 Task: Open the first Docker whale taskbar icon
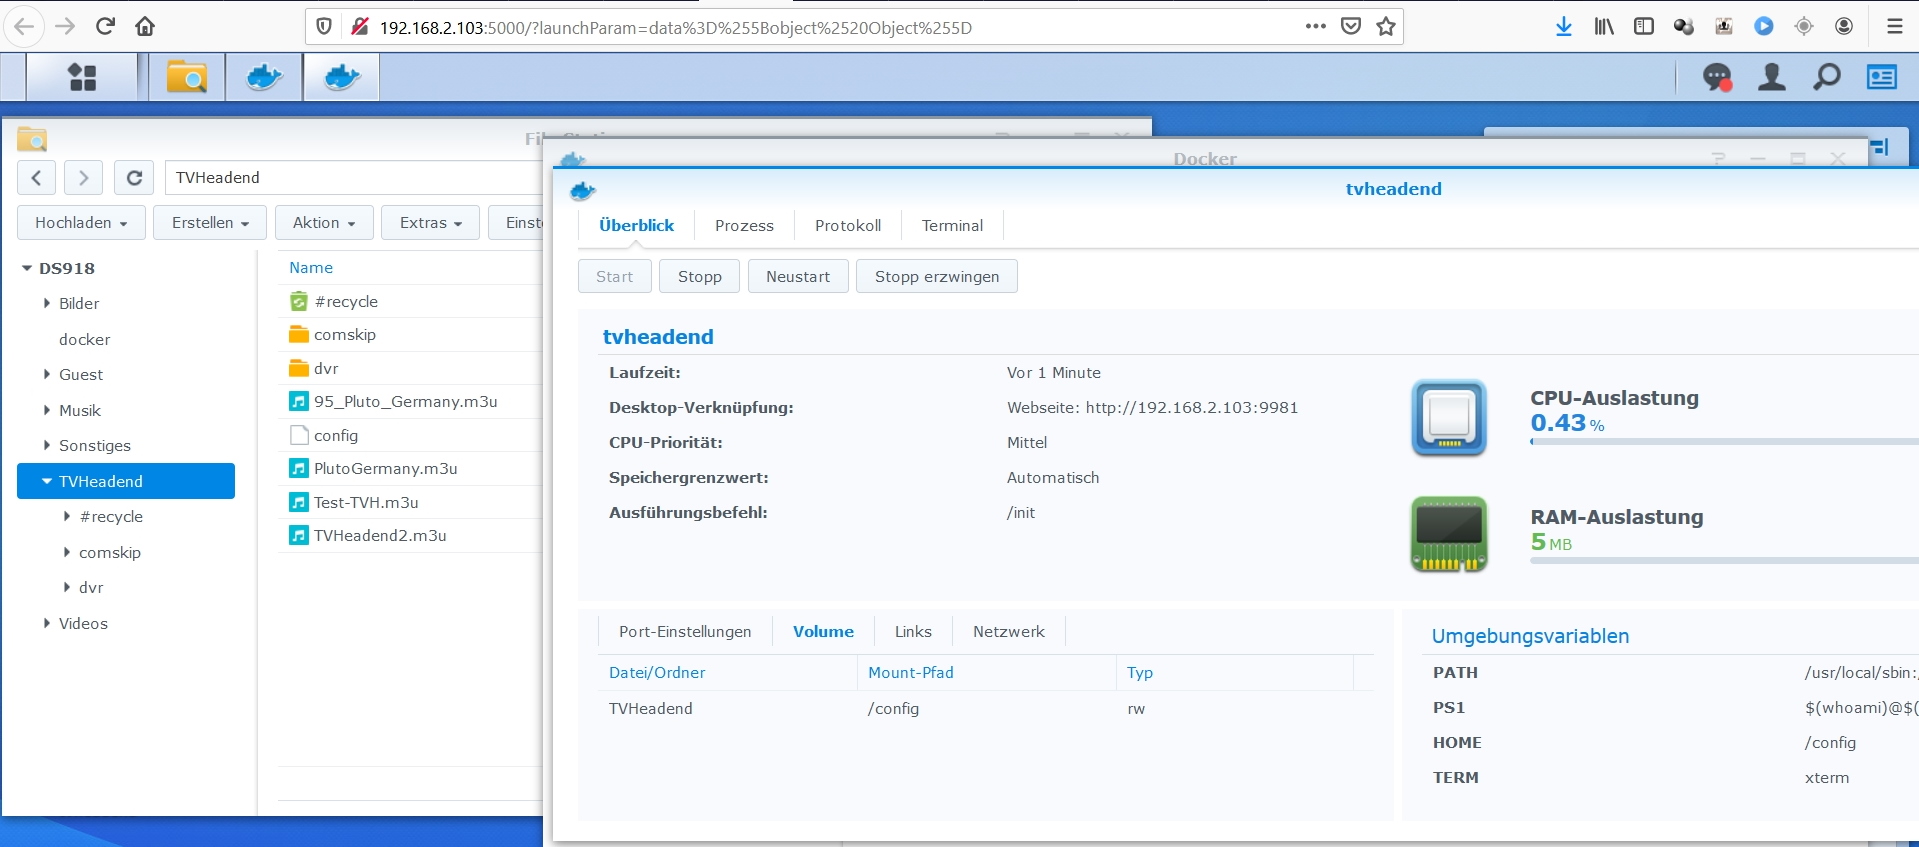point(264,77)
